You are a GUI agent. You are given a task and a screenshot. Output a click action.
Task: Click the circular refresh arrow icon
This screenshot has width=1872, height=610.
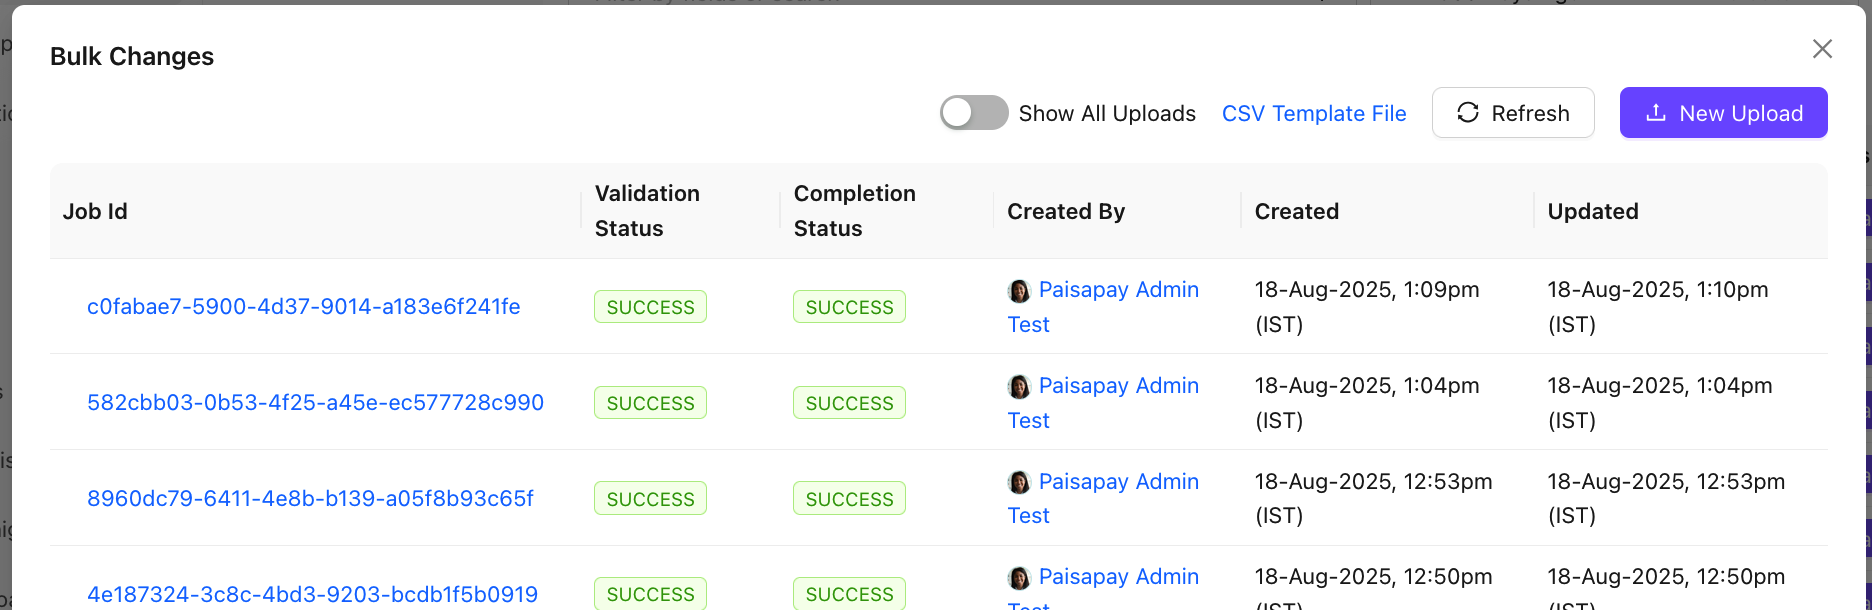pyautogui.click(x=1467, y=113)
